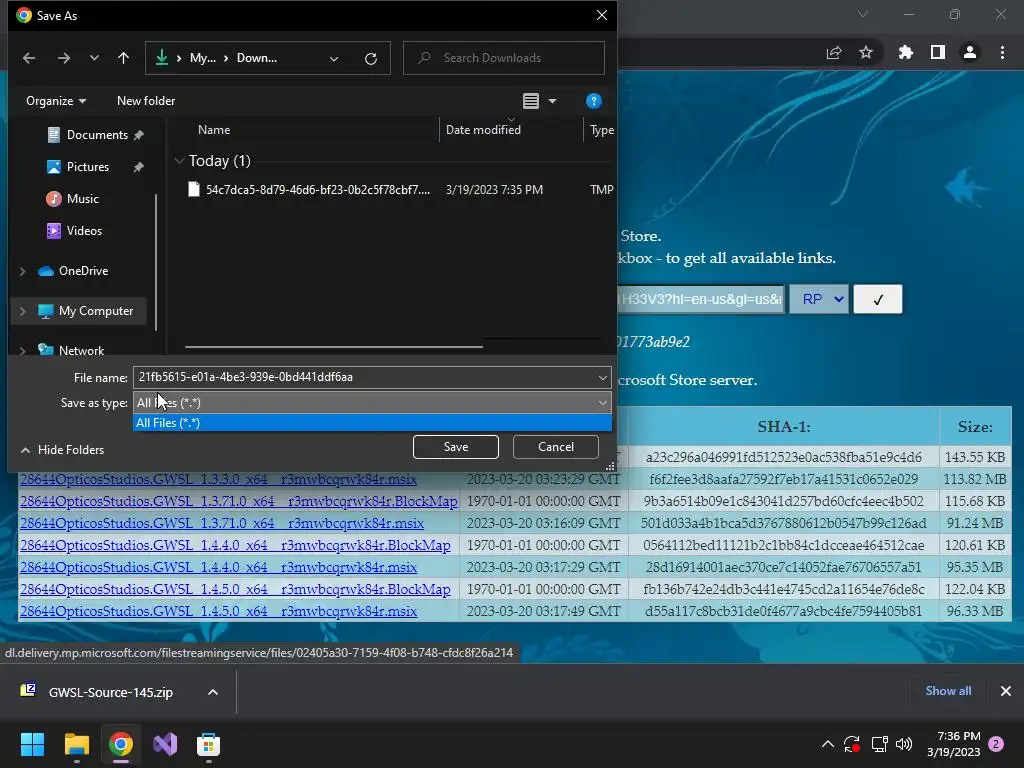Open GWSL 1.4.5.0 msix link
Viewport: 1024px width, 768px height.
[x=218, y=611]
